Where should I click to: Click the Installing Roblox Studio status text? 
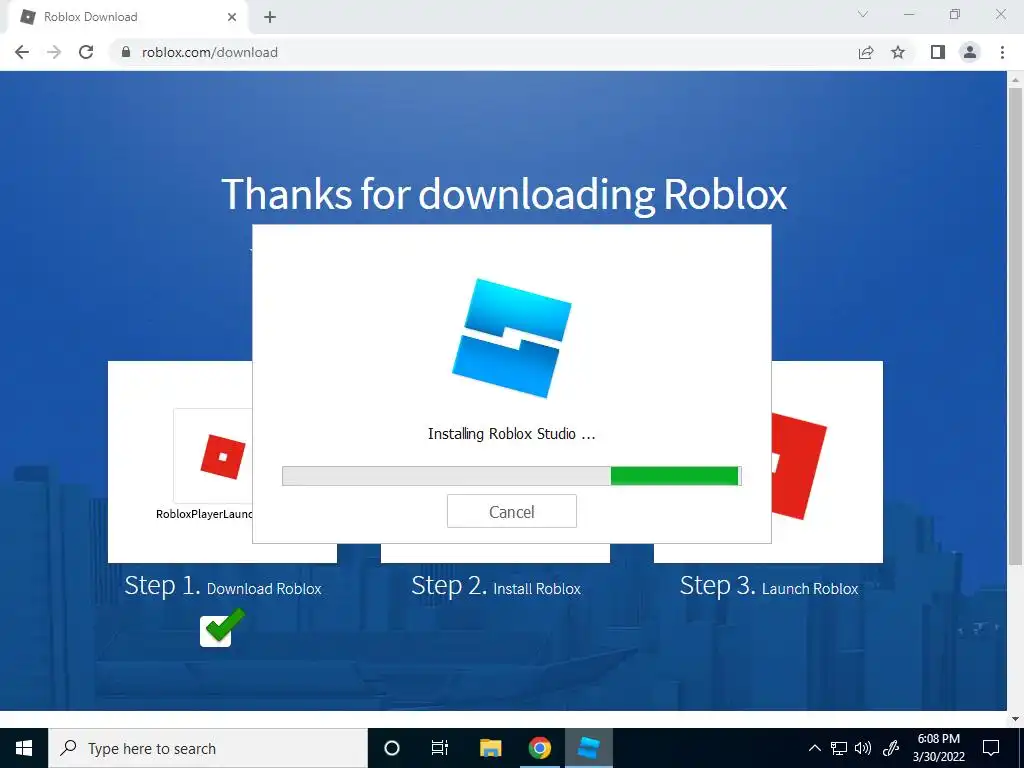(511, 434)
